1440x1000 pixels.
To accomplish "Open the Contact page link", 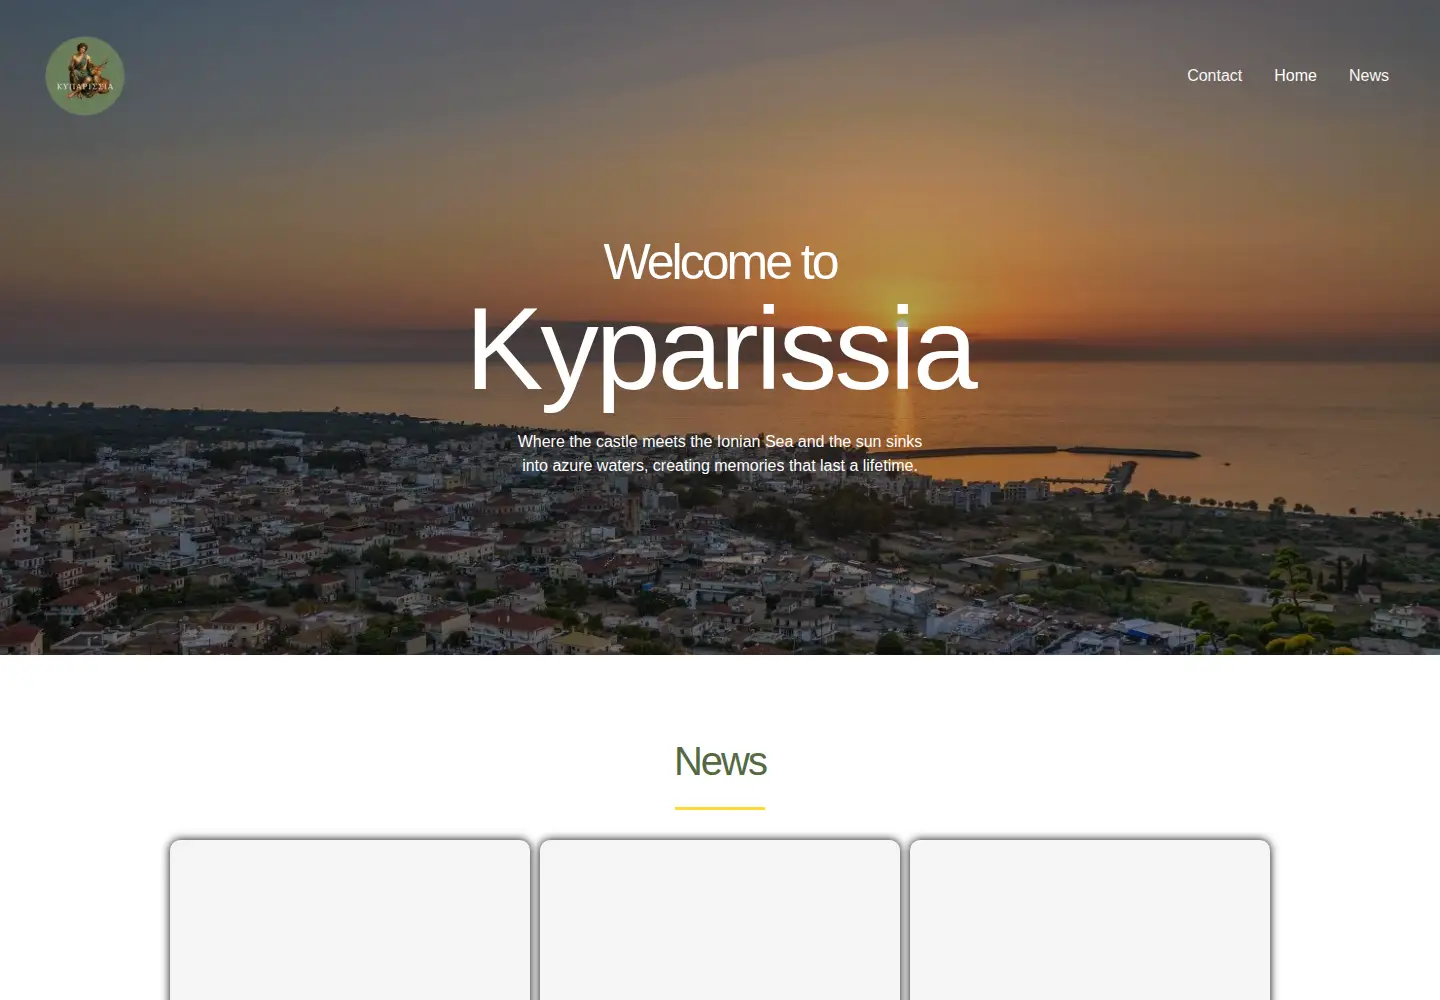I will [x=1214, y=76].
